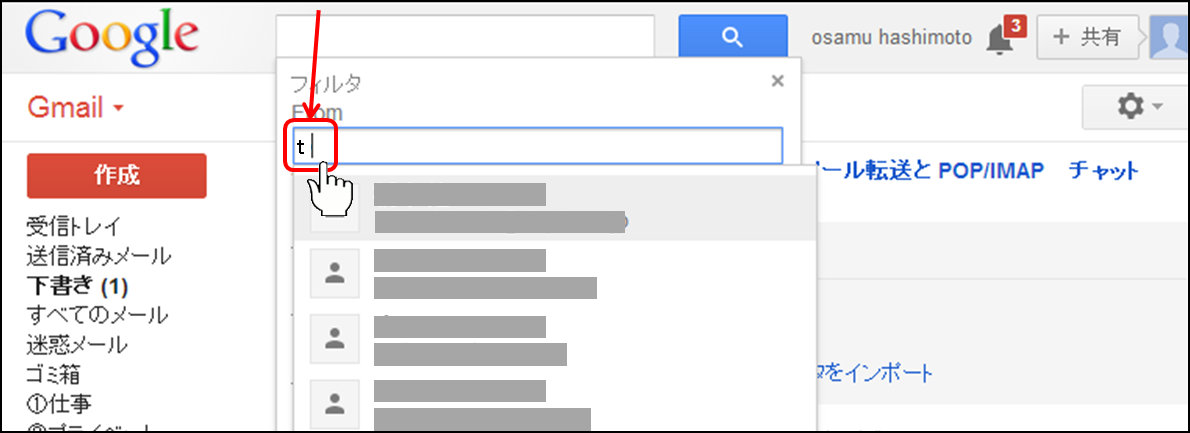The image size is (1190, 433).
Task: Click the Google logo
Action: [112, 38]
